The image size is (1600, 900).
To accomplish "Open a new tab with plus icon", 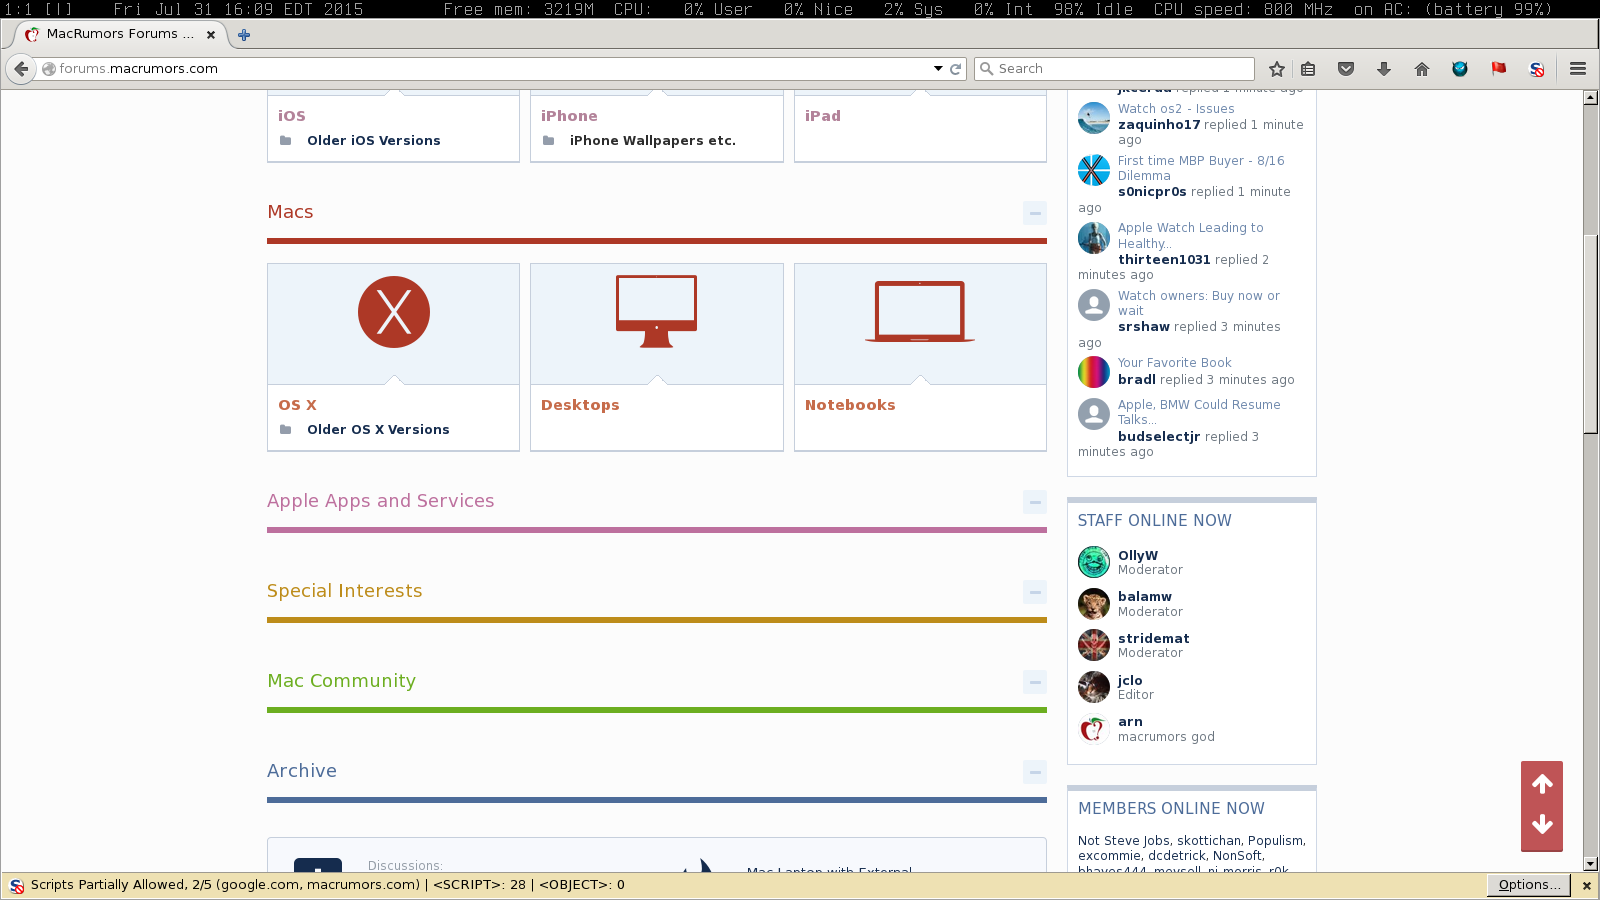I will pyautogui.click(x=244, y=34).
